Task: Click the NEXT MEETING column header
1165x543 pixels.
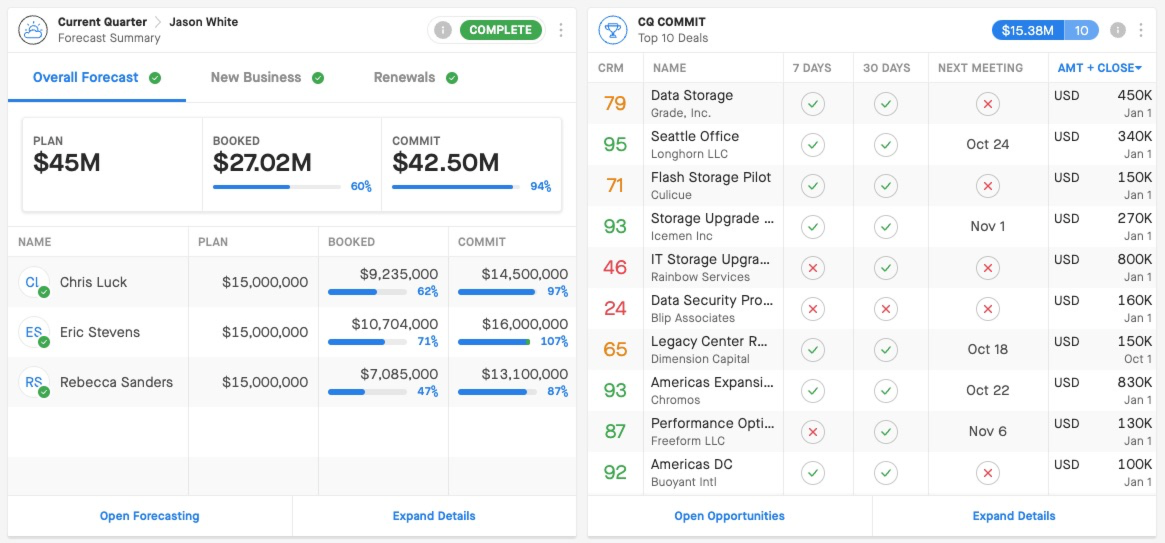Action: 981,68
